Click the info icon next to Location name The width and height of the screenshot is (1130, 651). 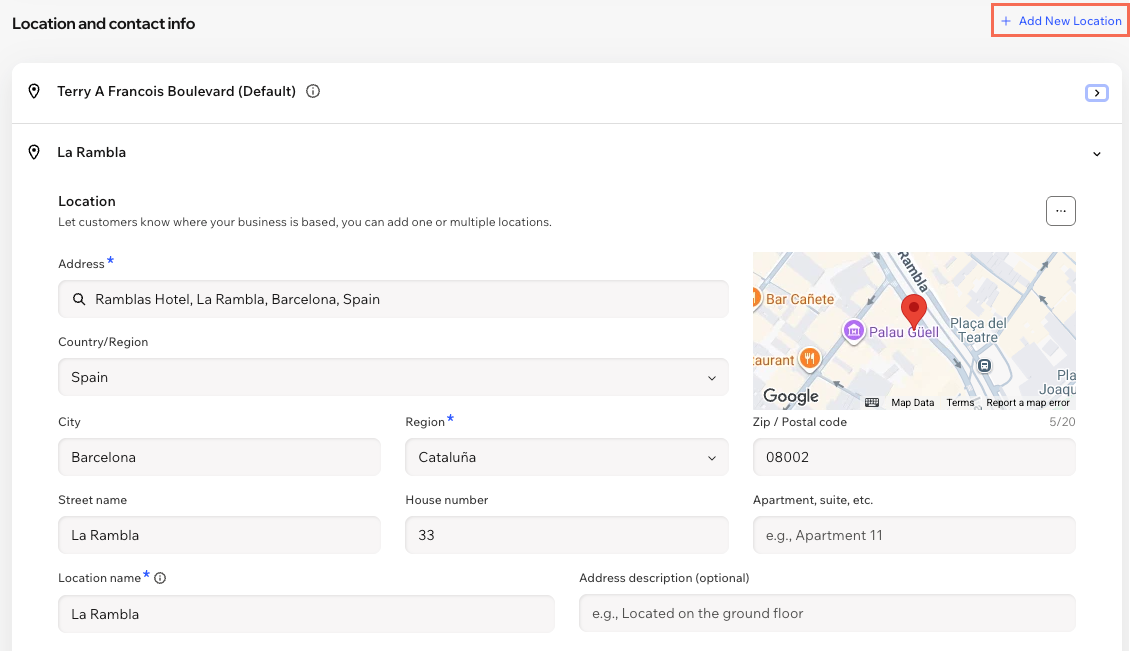pos(160,577)
